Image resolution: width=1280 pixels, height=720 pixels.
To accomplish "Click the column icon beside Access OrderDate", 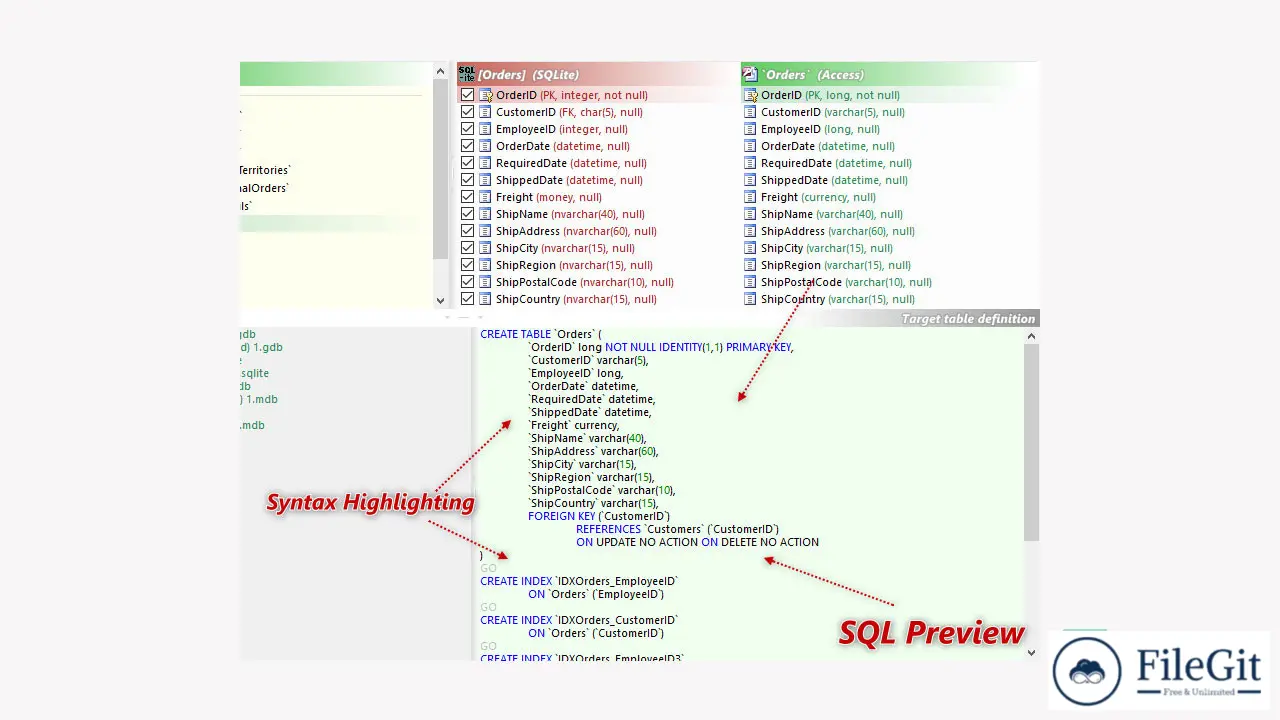I will pos(751,146).
